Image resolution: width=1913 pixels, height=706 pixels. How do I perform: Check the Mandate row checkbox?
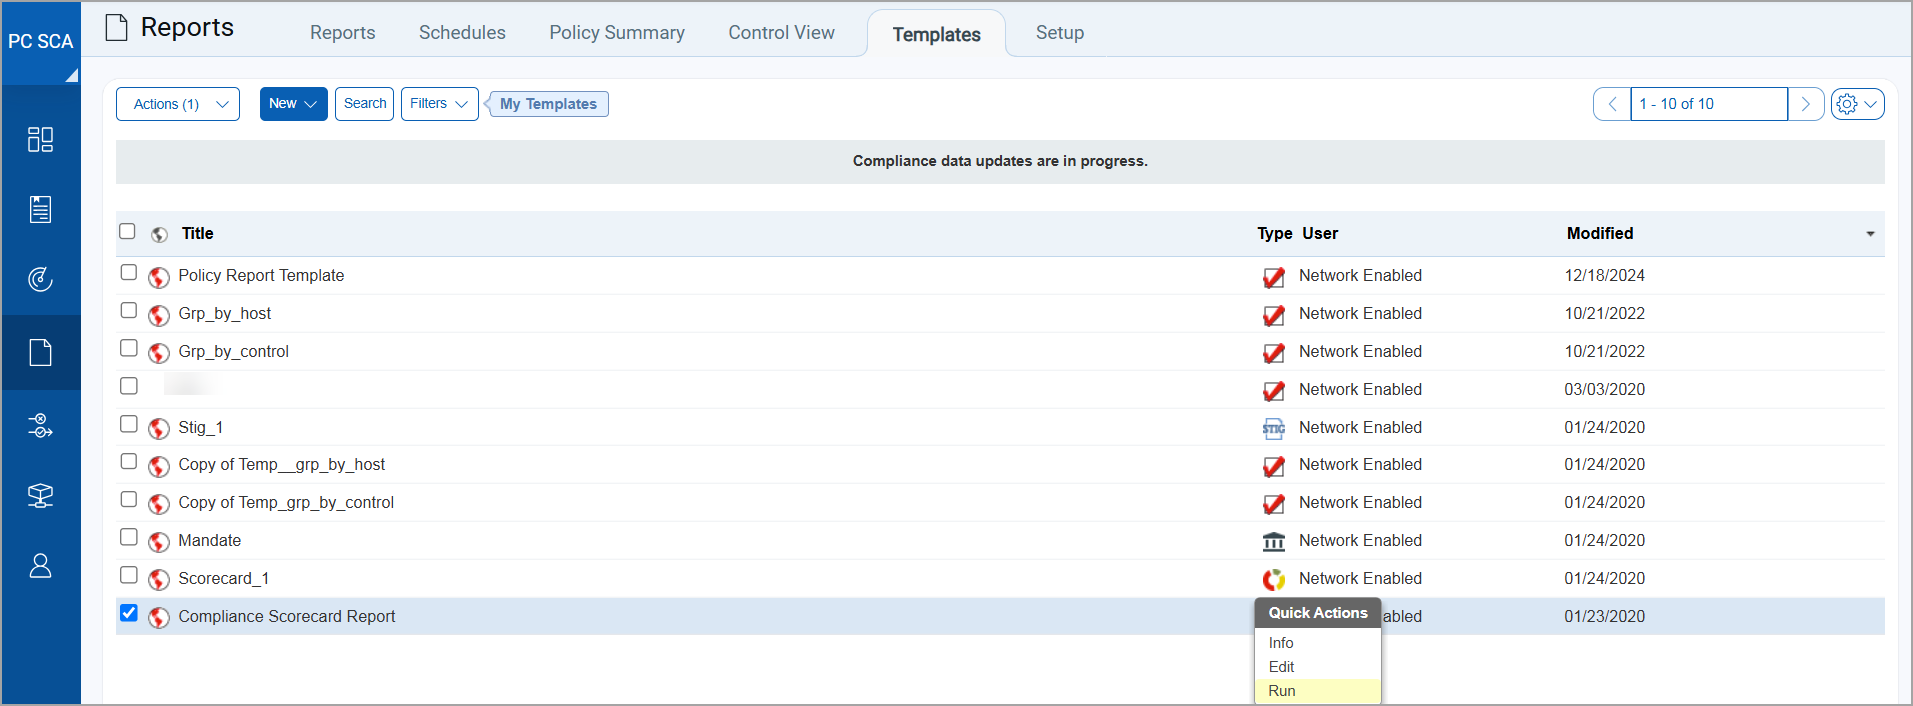tap(128, 537)
